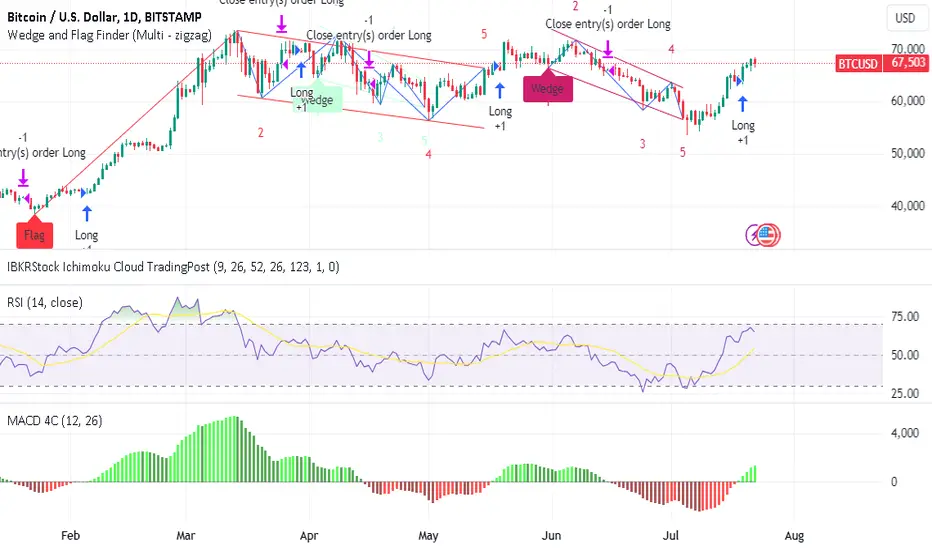Click the Jun label on time axis

coord(552,536)
